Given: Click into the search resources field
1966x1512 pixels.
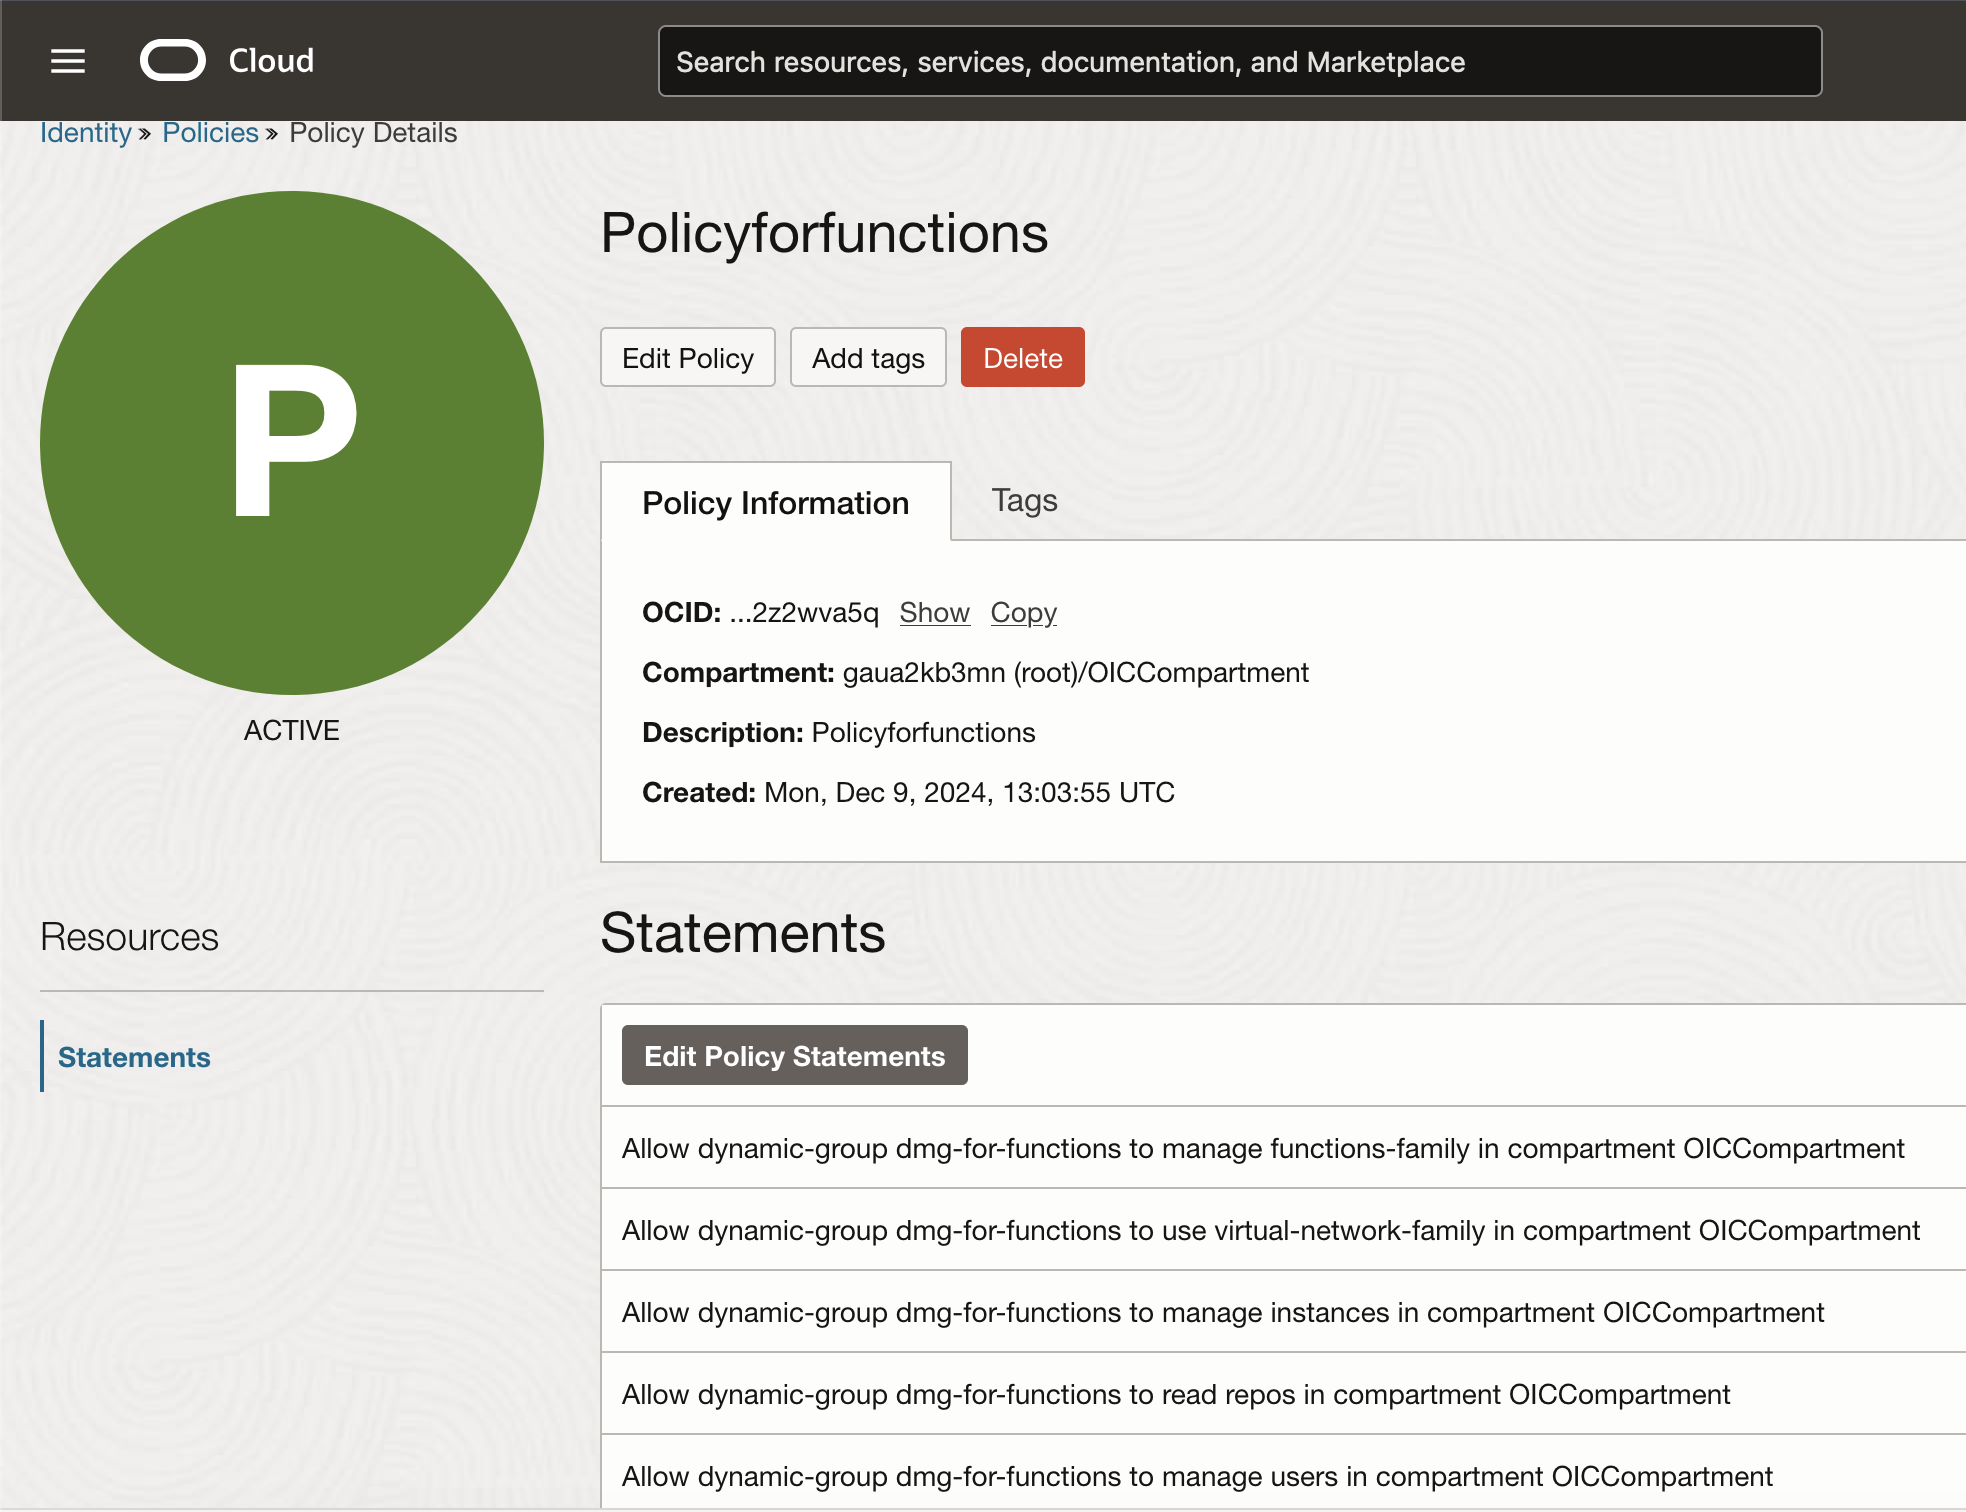Looking at the screenshot, I should (1239, 62).
